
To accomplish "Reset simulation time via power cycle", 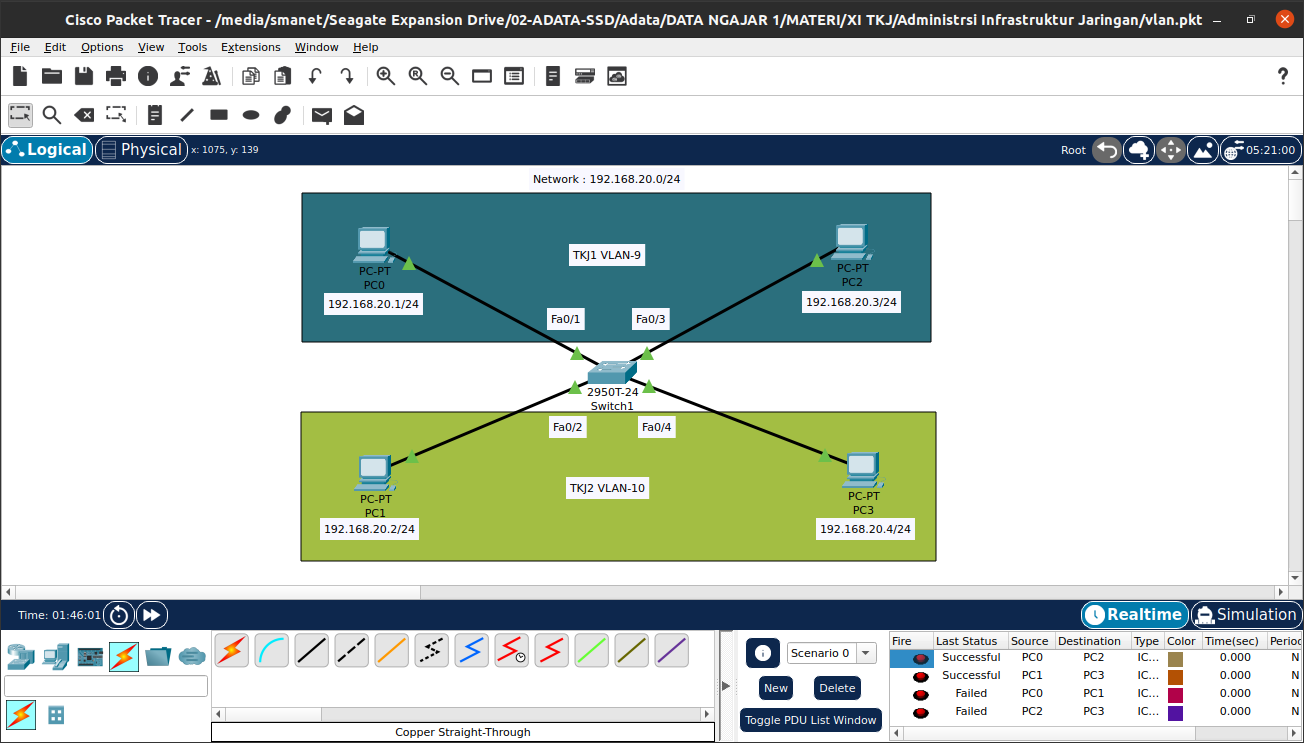I will click(118, 615).
